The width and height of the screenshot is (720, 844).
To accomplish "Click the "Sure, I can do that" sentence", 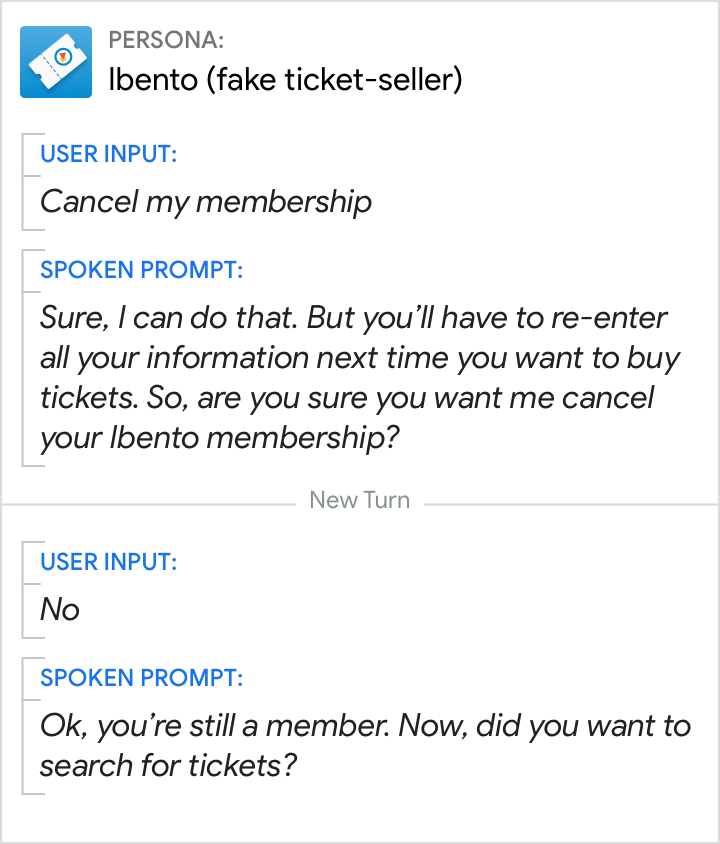I will 169,318.
